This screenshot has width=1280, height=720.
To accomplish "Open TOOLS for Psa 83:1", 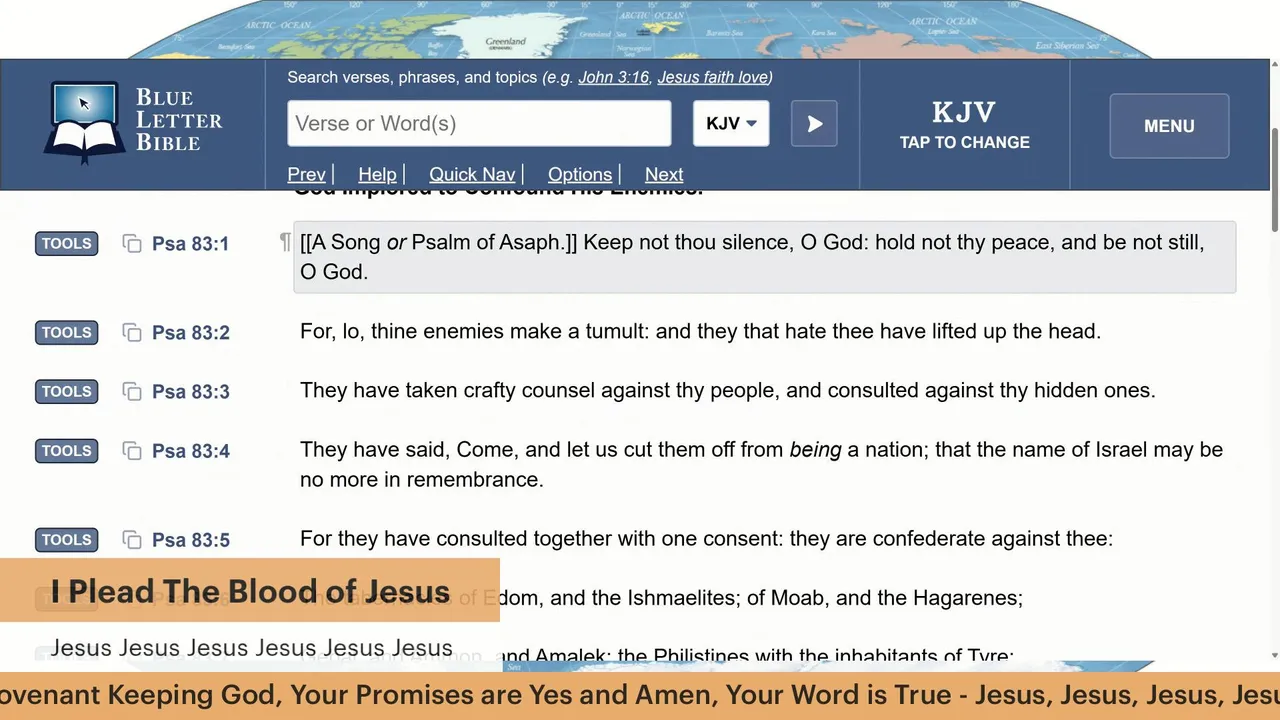I will click(x=67, y=243).
